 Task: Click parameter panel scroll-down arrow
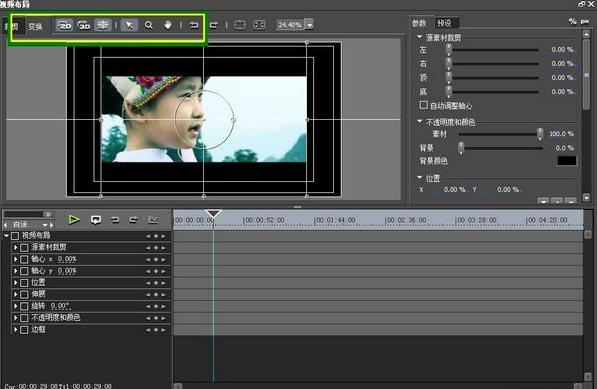pyautogui.click(x=586, y=197)
